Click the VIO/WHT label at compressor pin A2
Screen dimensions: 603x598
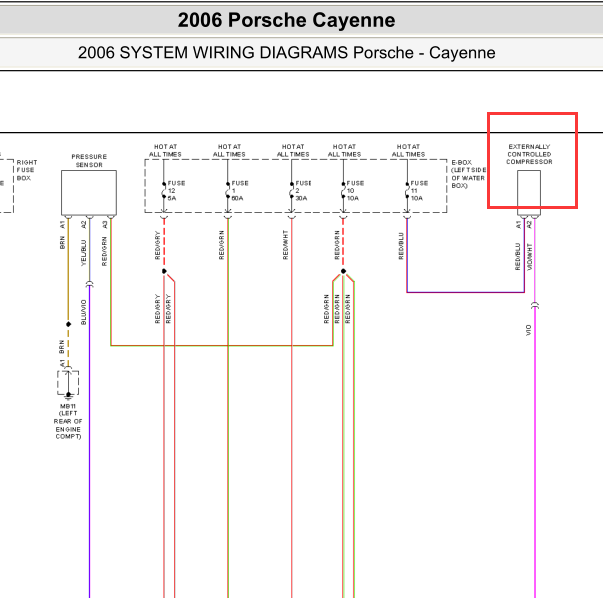coord(530,257)
